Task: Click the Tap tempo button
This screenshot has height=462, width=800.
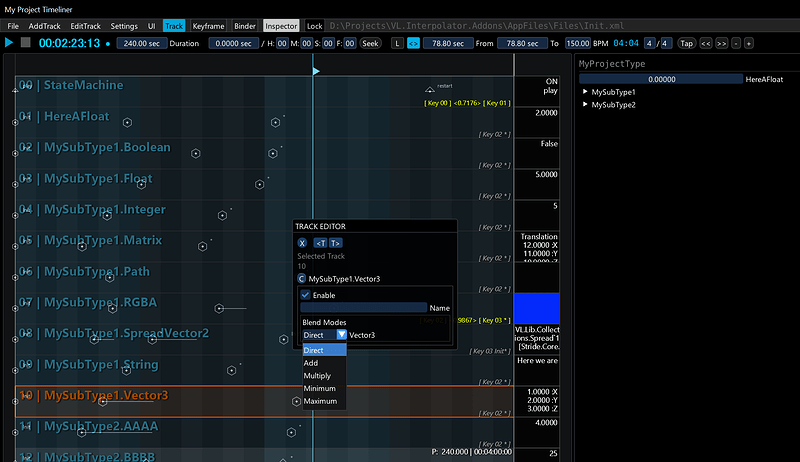Action: click(686, 43)
